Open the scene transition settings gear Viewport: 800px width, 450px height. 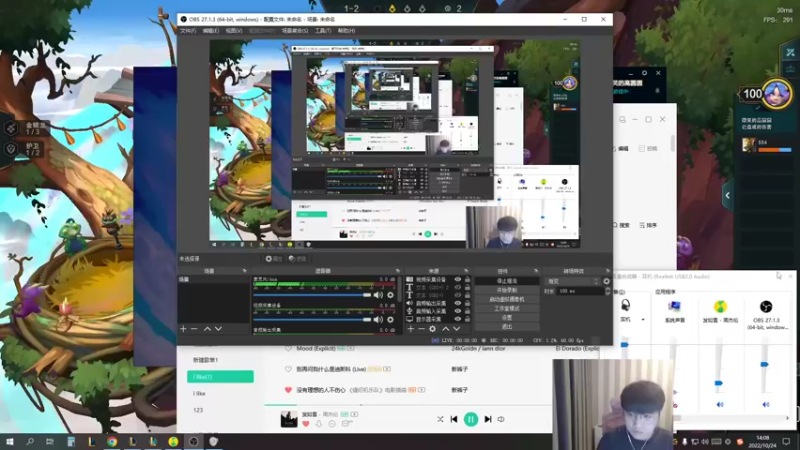point(606,281)
